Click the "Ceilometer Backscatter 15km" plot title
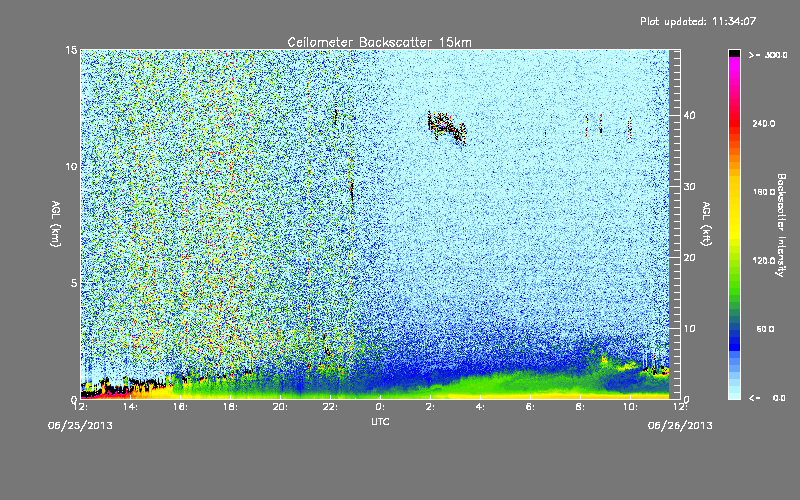800x500 pixels. click(379, 42)
